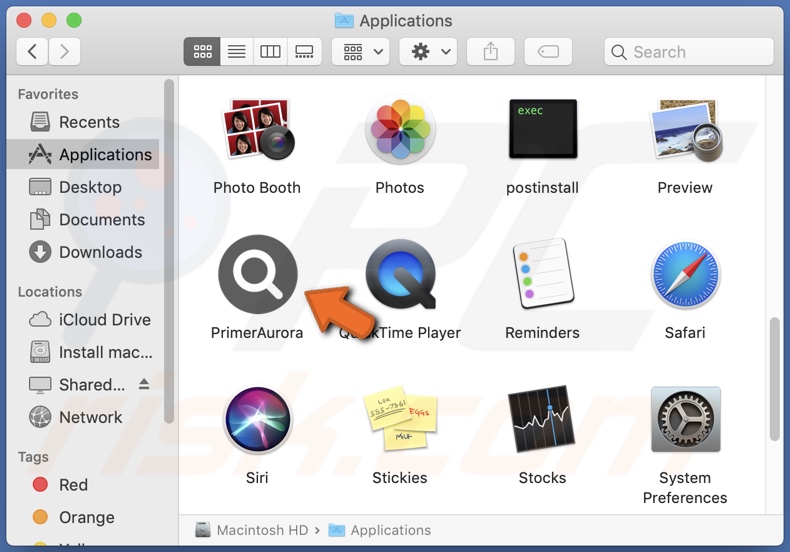The width and height of the screenshot is (790, 552).
Task: Click the Locations section header
Action: pos(50,292)
